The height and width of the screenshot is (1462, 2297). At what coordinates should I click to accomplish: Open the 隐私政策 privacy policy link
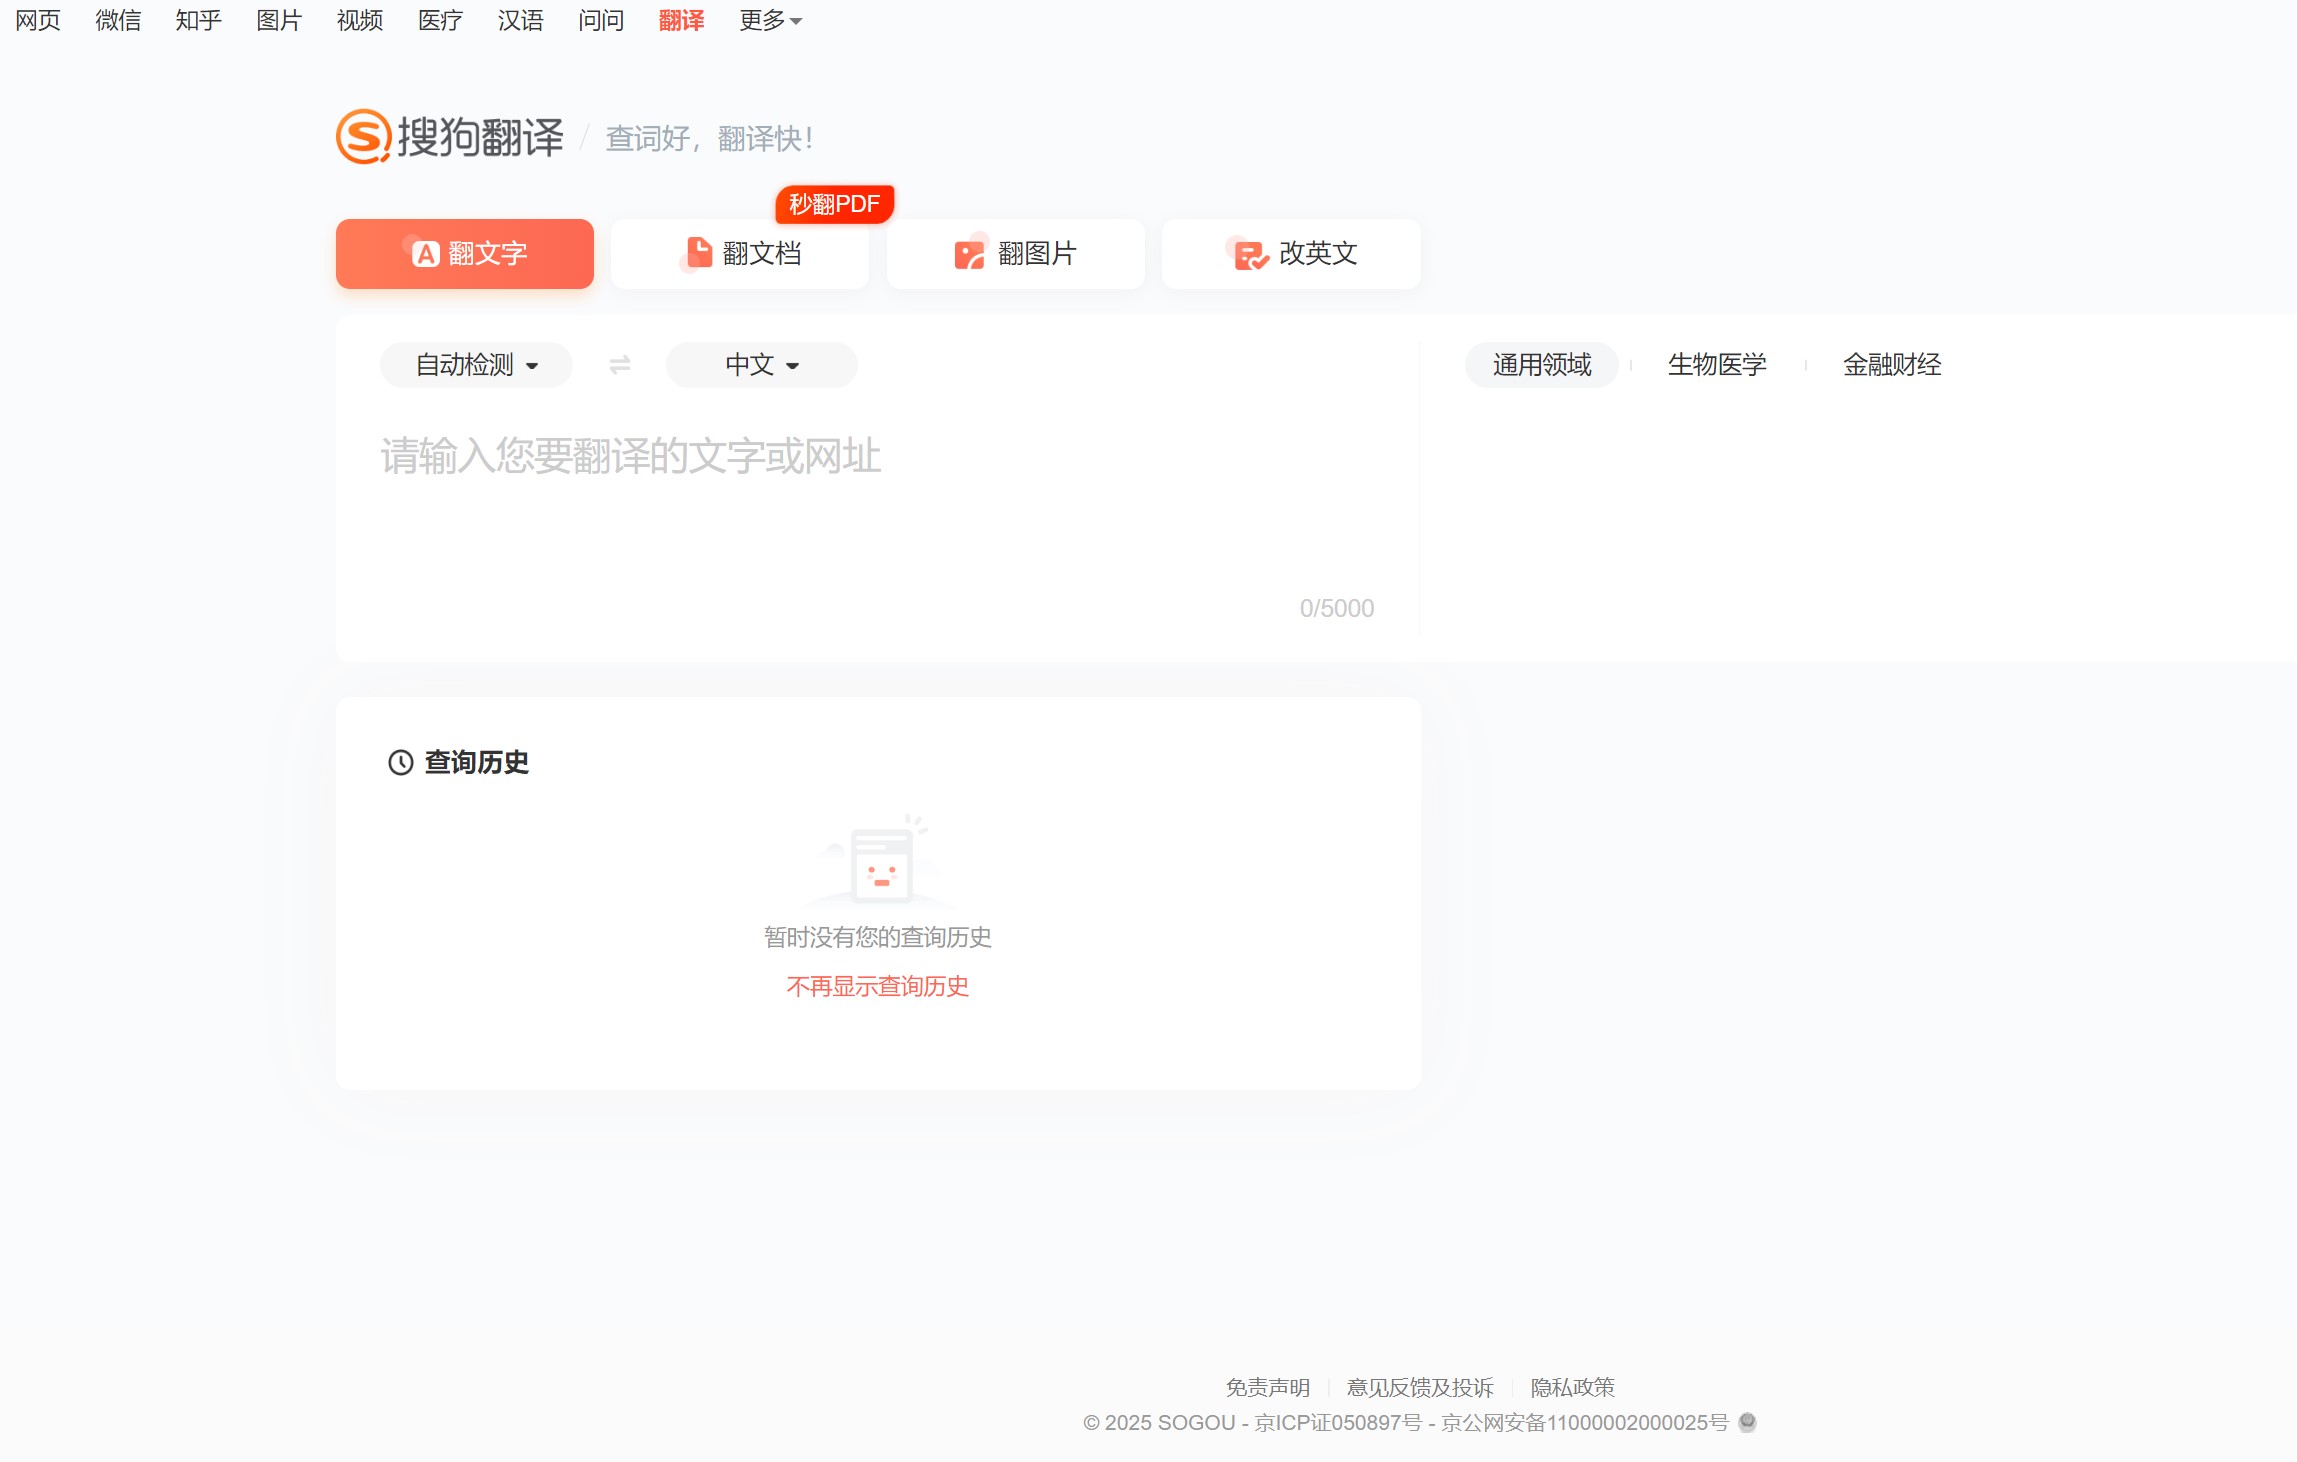(1573, 1387)
